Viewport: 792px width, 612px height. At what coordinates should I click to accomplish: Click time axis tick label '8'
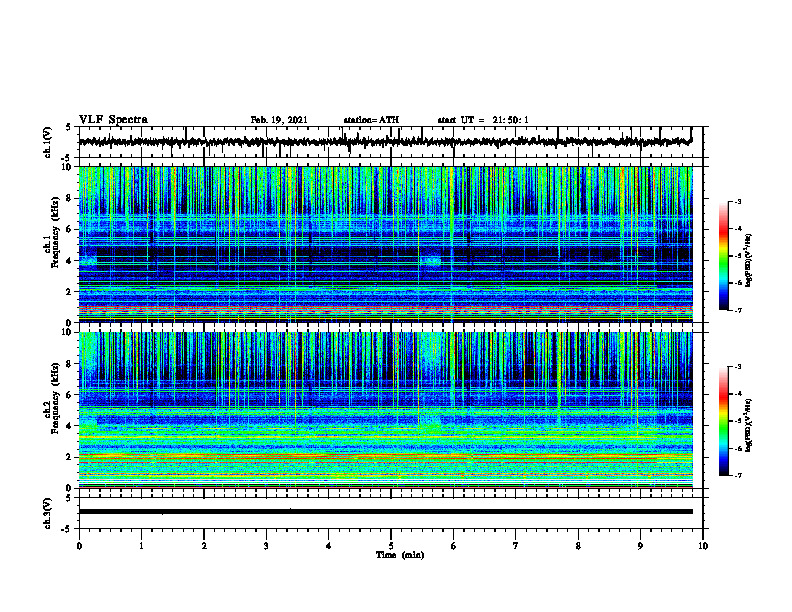tap(578, 546)
